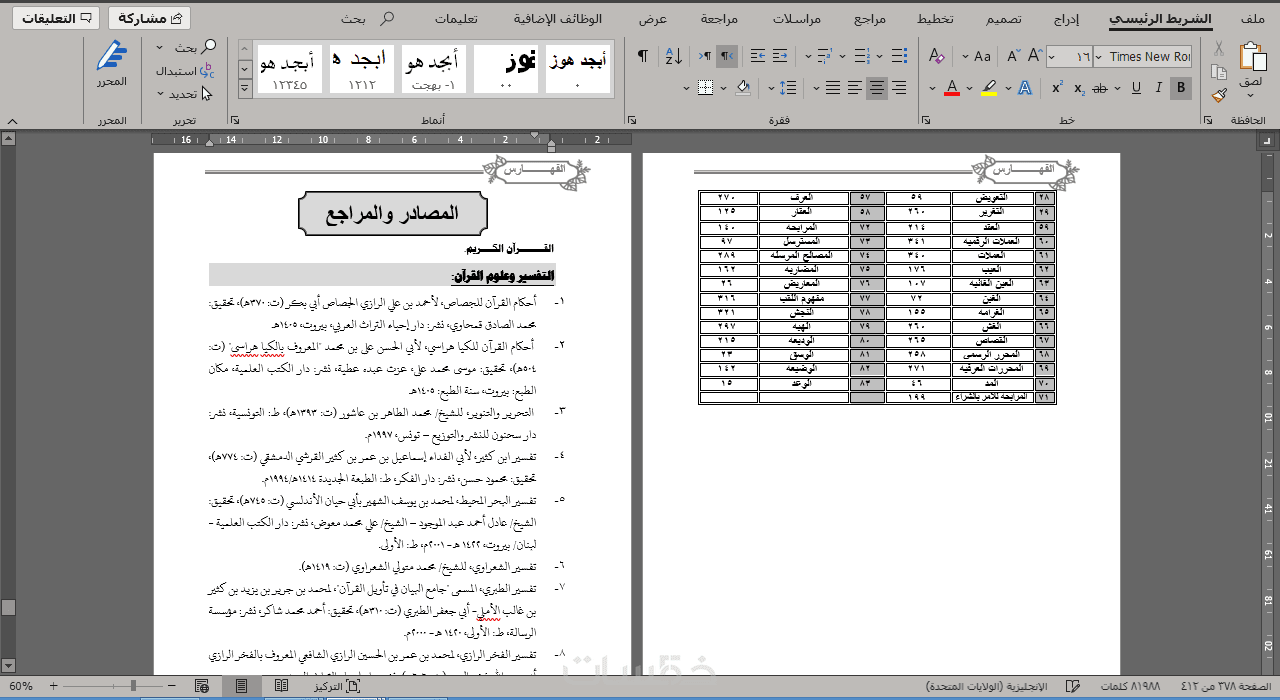Click the Copy icon

tap(1218, 72)
